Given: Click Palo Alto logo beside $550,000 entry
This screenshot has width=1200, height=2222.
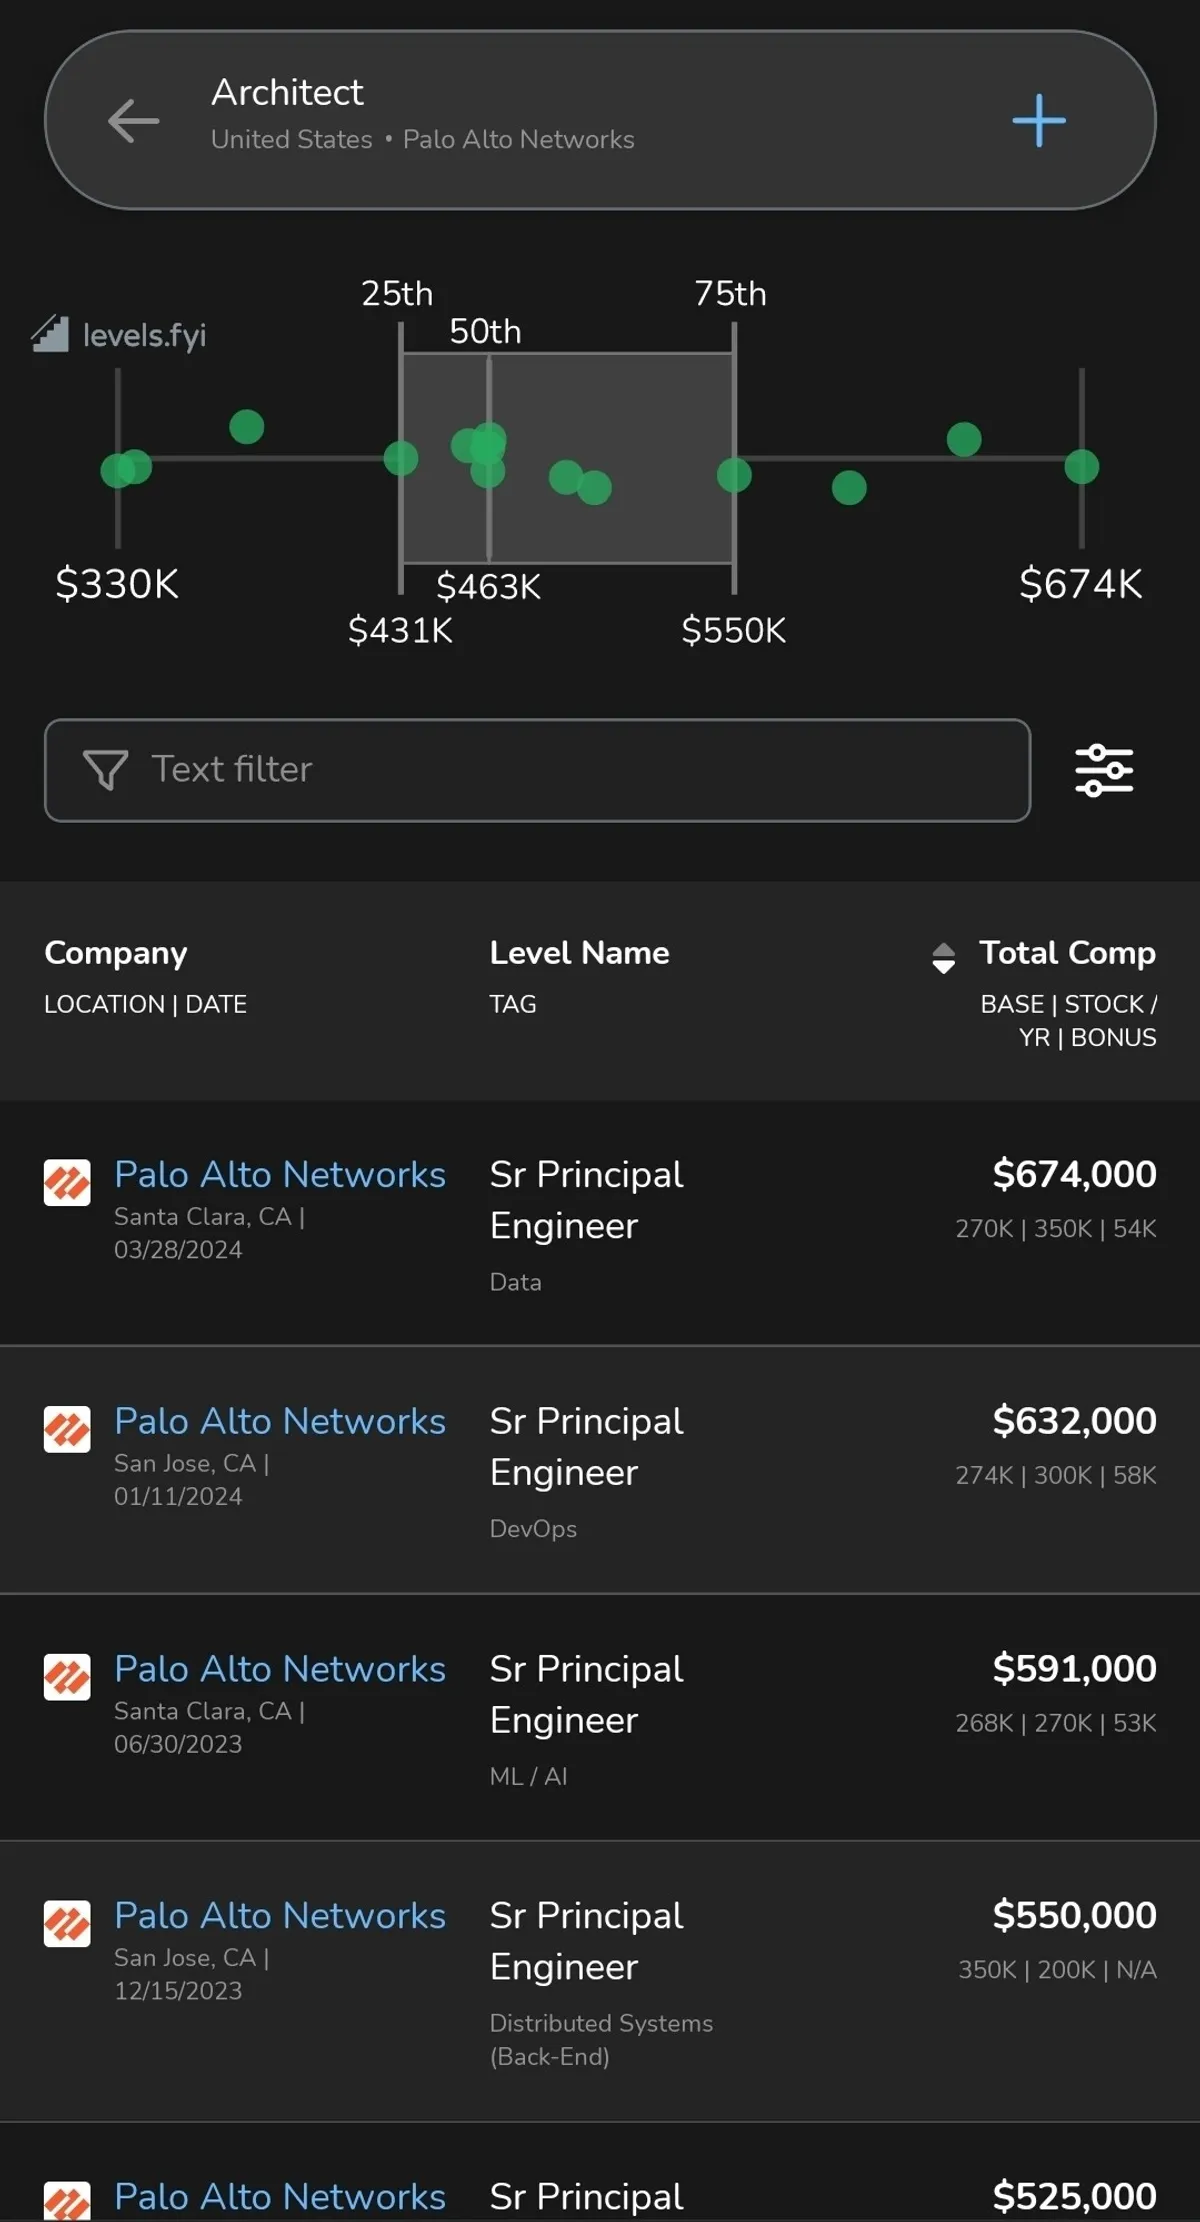Looking at the screenshot, I should [67, 1924].
